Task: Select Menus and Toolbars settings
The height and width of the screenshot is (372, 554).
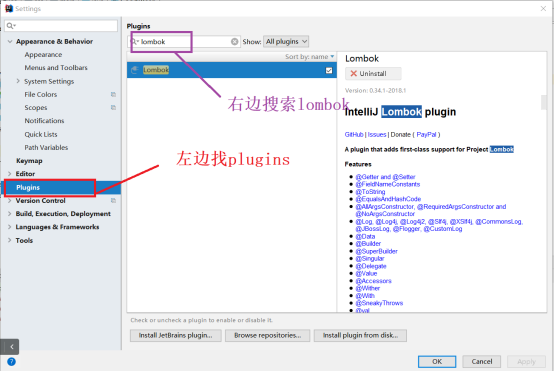Action: 56,68
